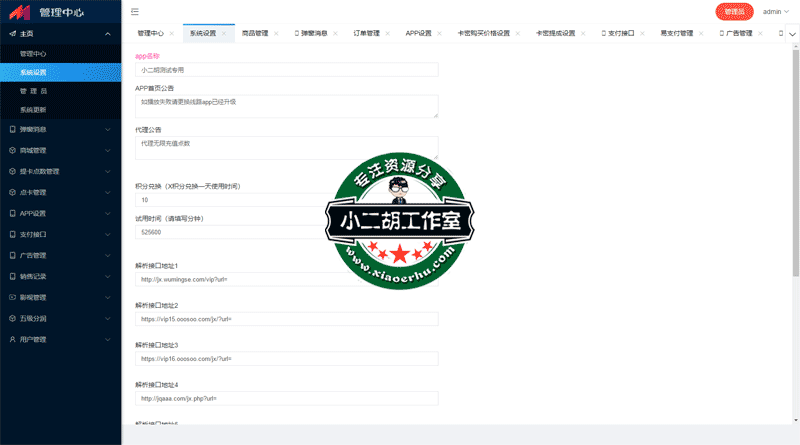Click the 解析接口地址3 input field
The width and height of the screenshot is (800, 445).
[287, 359]
